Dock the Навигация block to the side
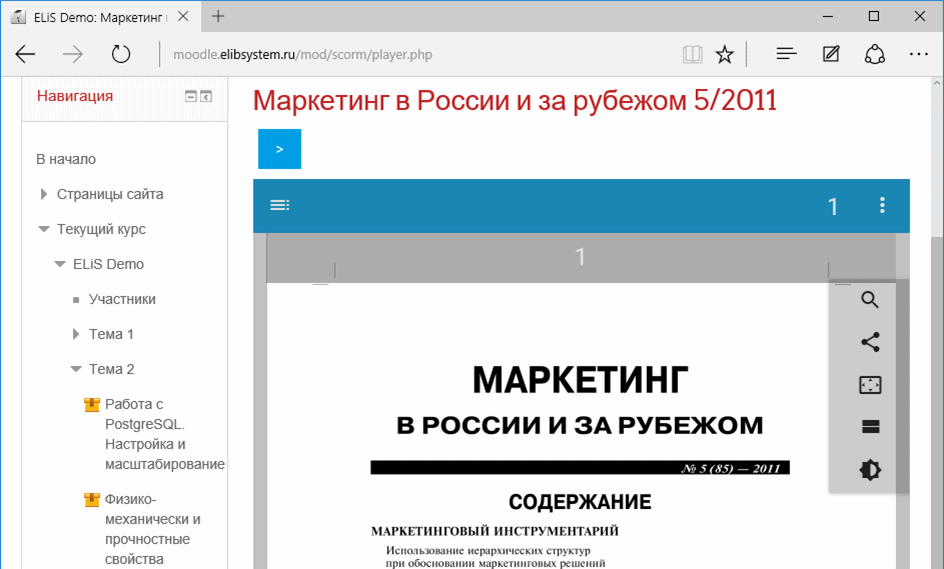Viewport: 944px width, 569px height. click(206, 96)
